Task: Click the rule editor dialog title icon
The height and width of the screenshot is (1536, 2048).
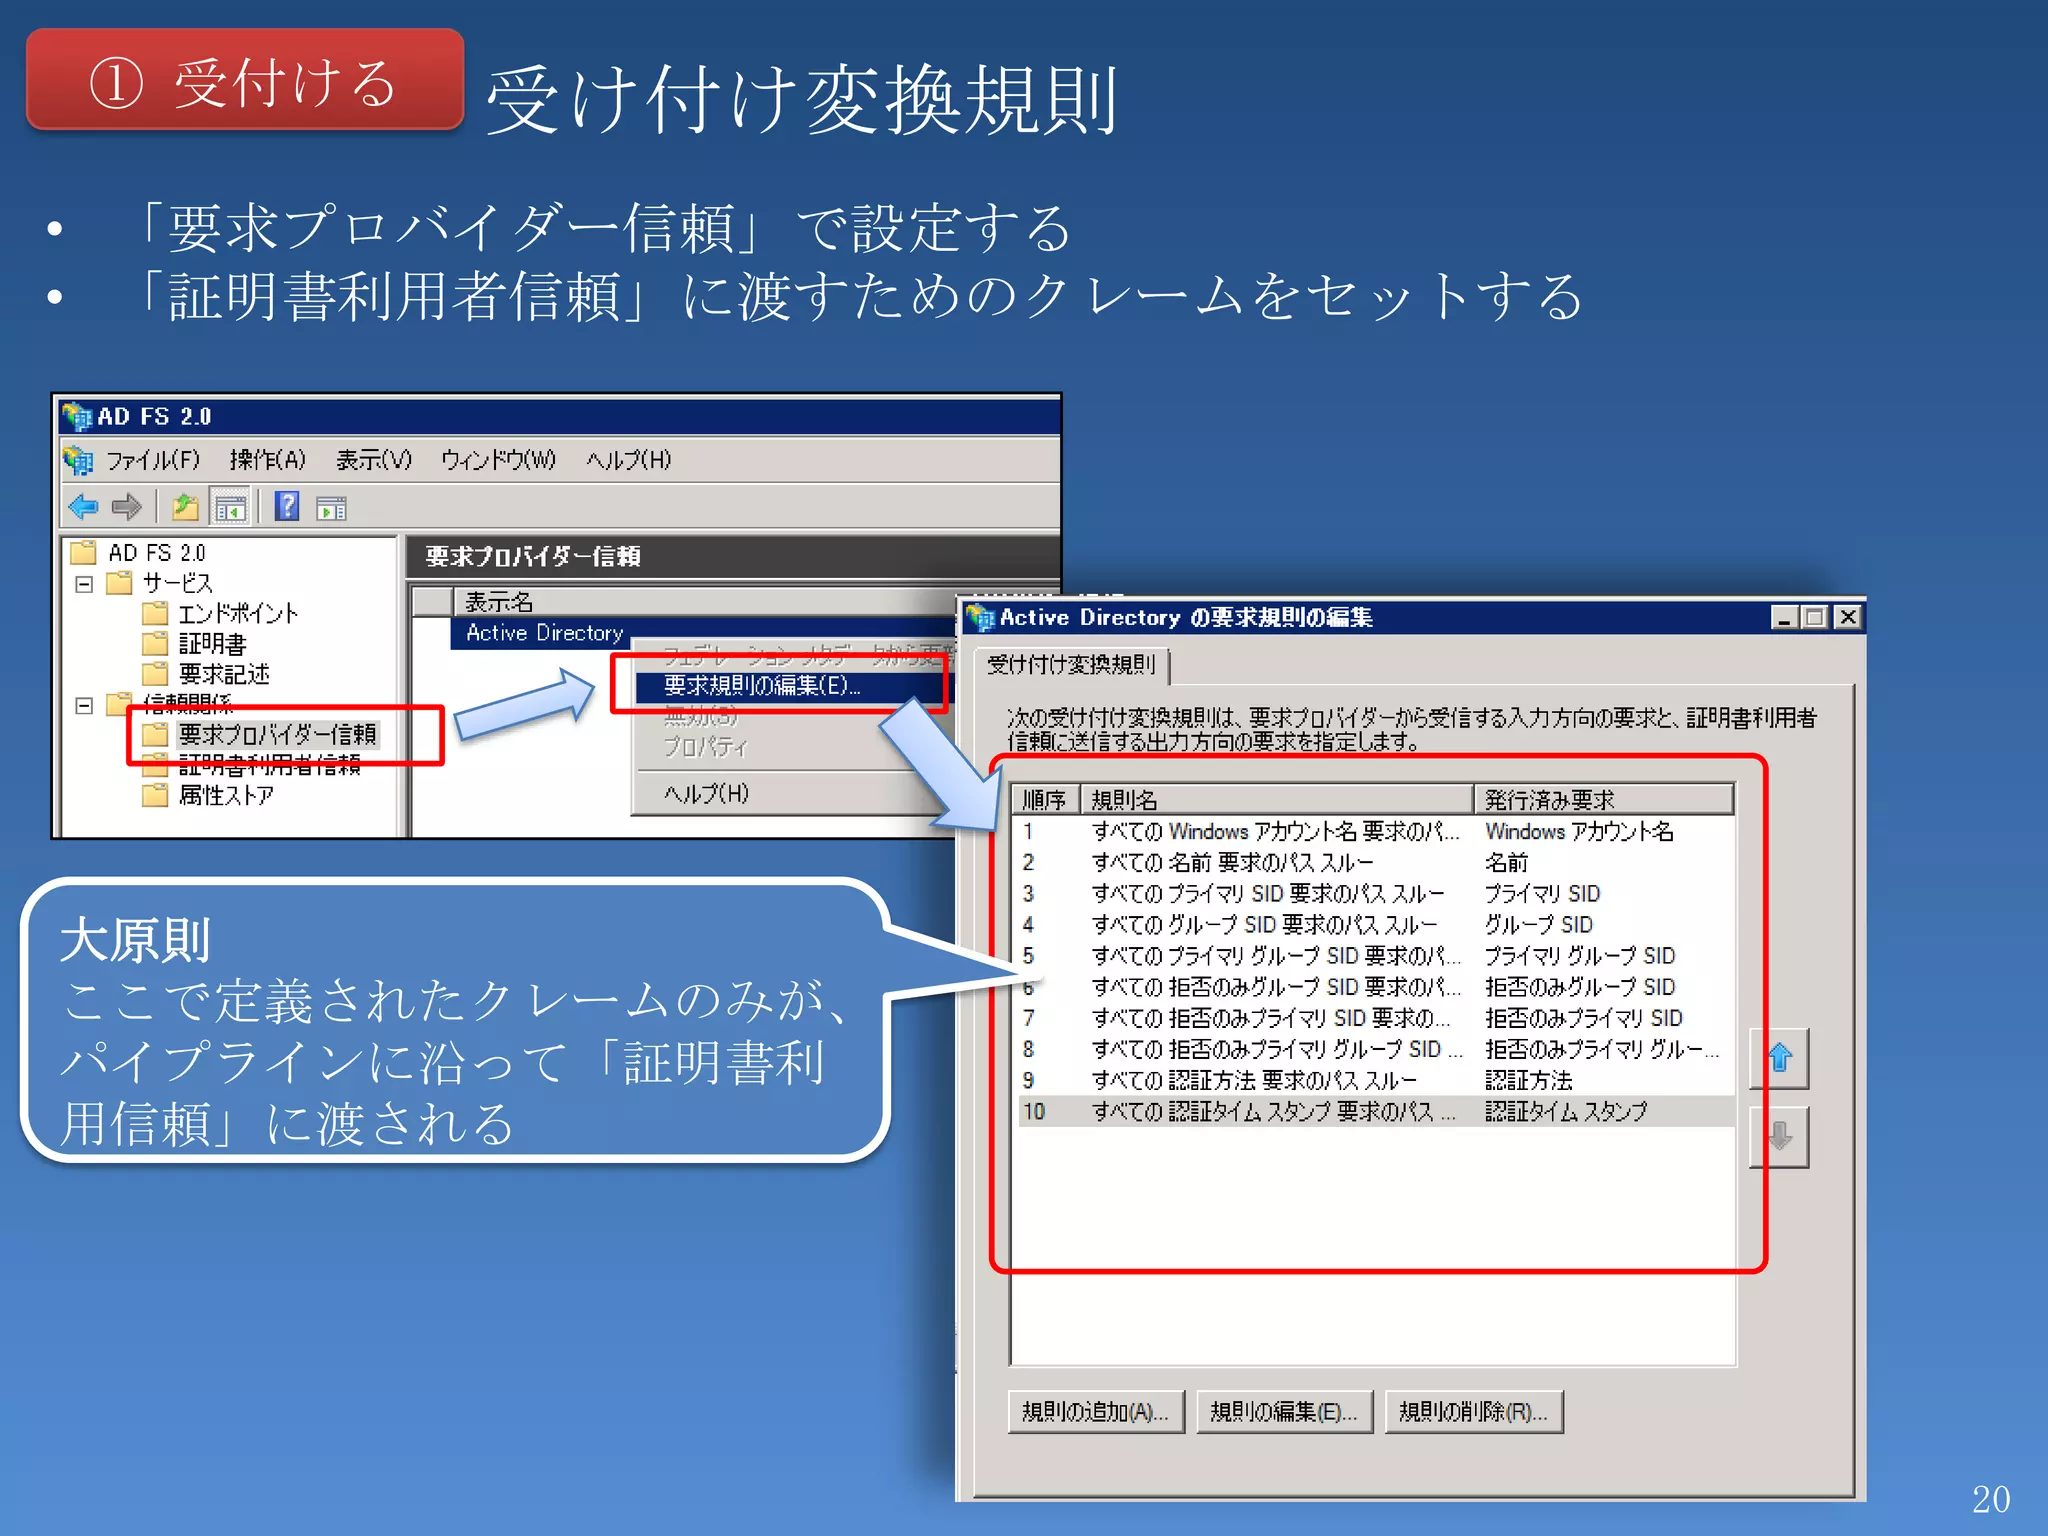Action: point(981,618)
